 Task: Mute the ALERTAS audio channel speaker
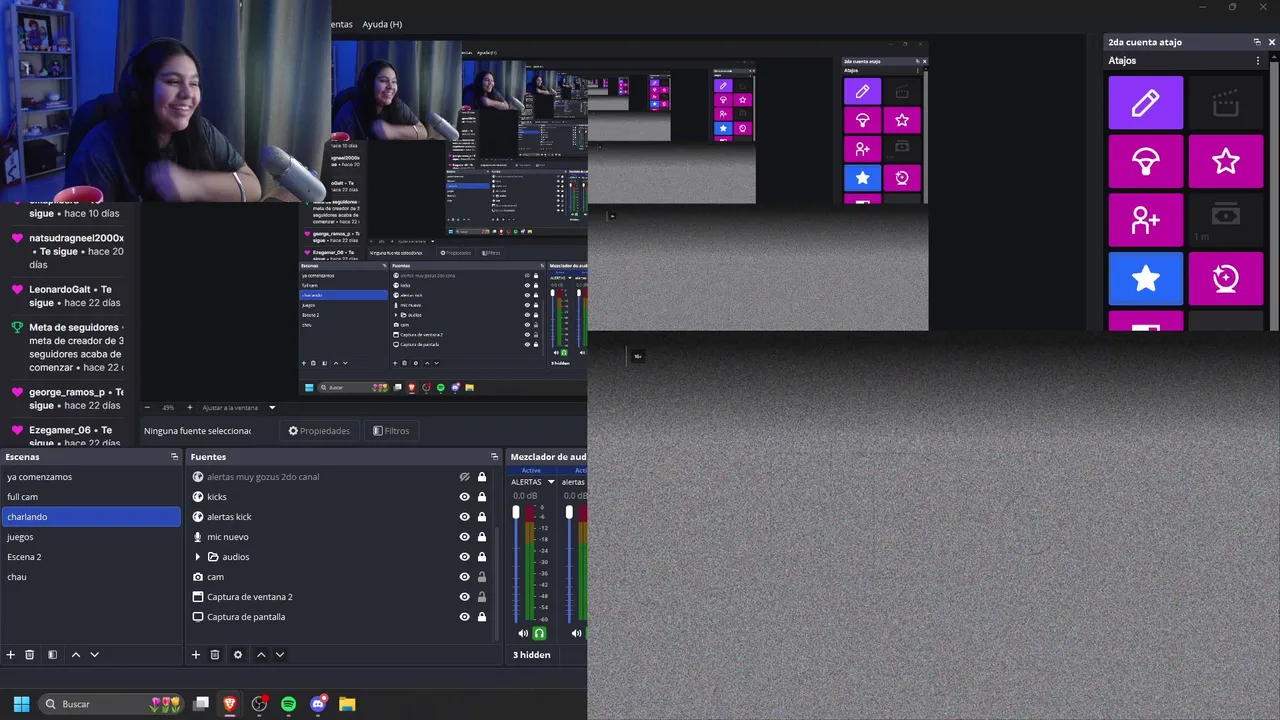(523, 633)
